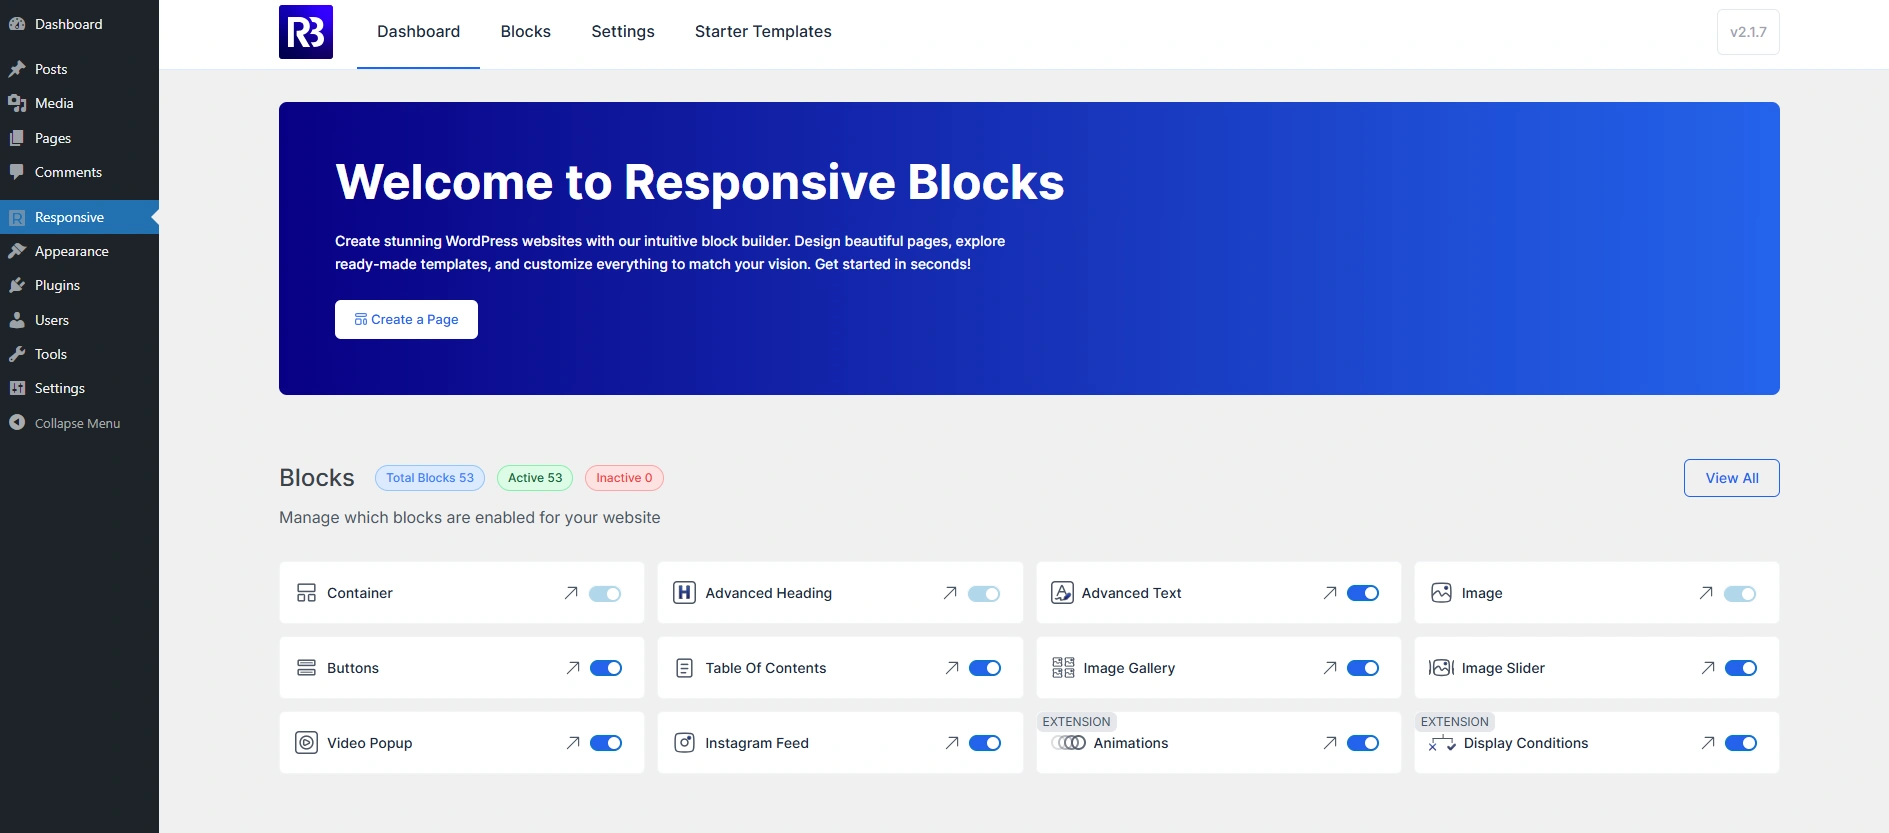The image size is (1889, 833).
Task: Click the Instagram Feed icon
Action: point(684,743)
